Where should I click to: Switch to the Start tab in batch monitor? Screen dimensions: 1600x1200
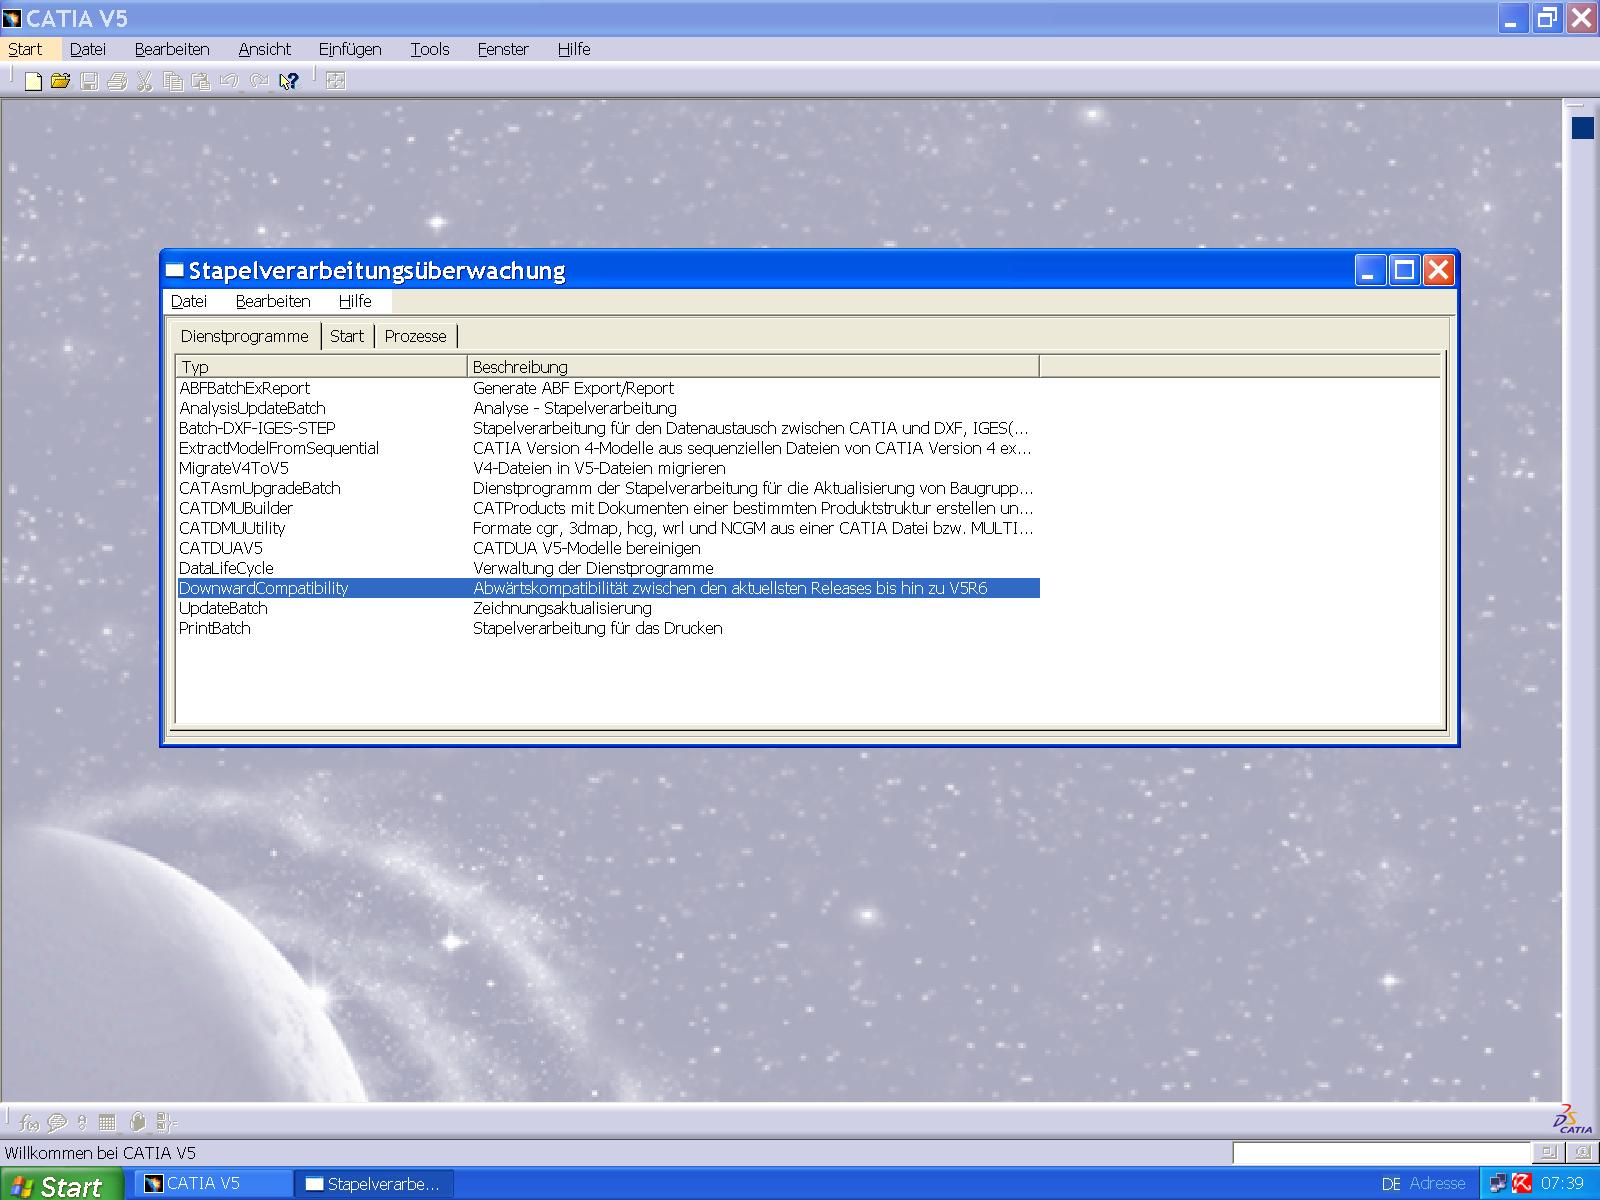click(347, 336)
